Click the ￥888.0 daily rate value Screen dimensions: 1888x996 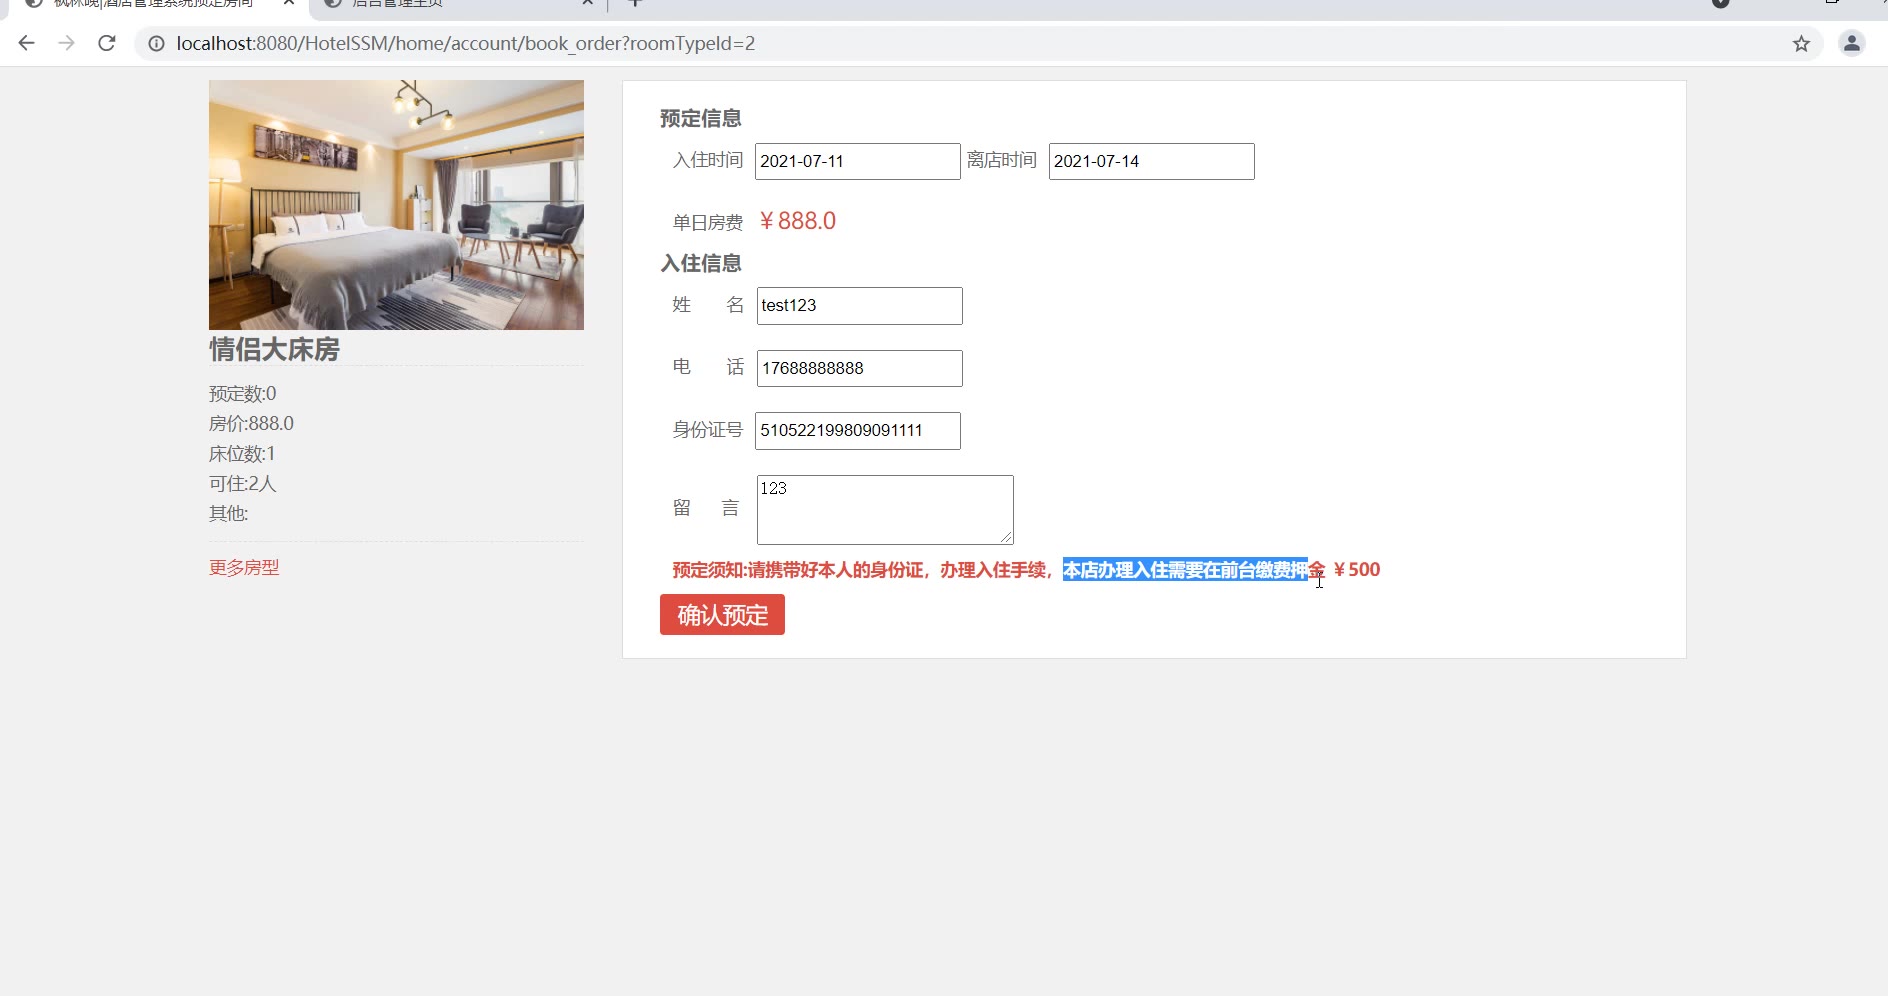click(797, 221)
